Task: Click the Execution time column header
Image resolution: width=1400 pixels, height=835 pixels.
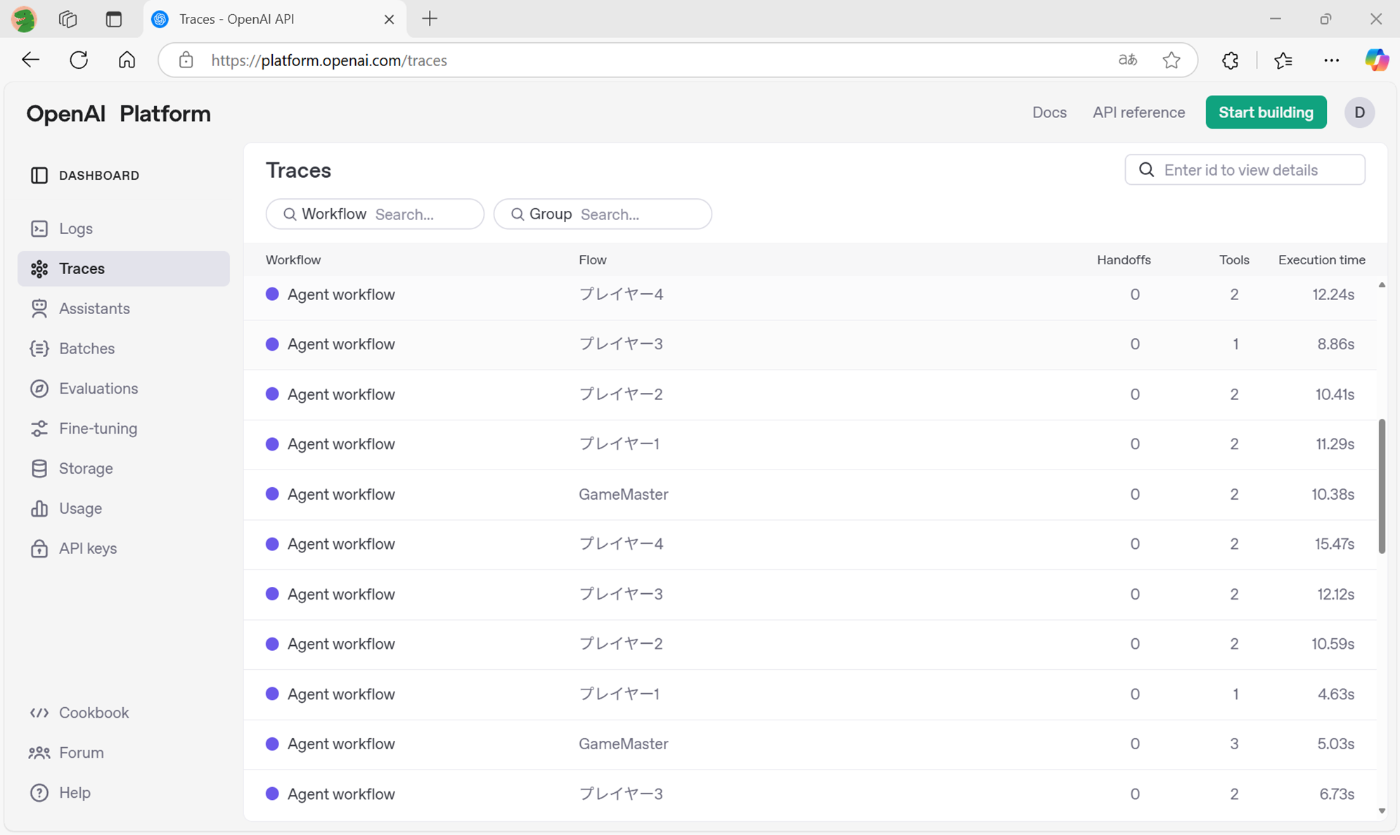Action: [1321, 260]
